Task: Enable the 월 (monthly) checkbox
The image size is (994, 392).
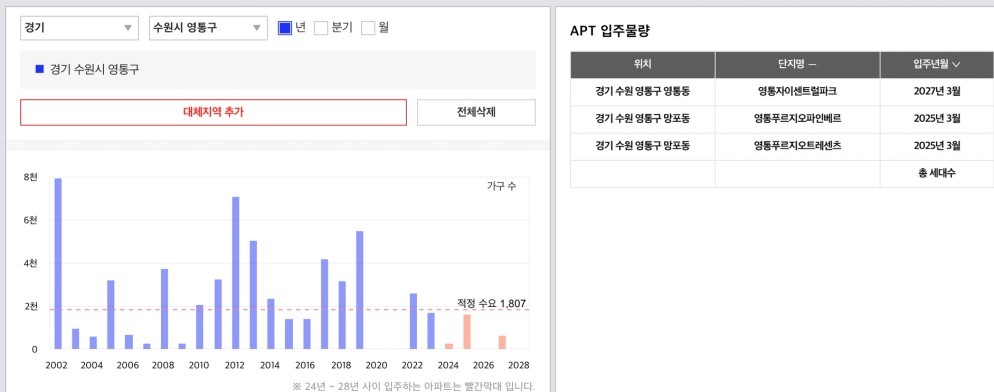Action: pos(368,28)
